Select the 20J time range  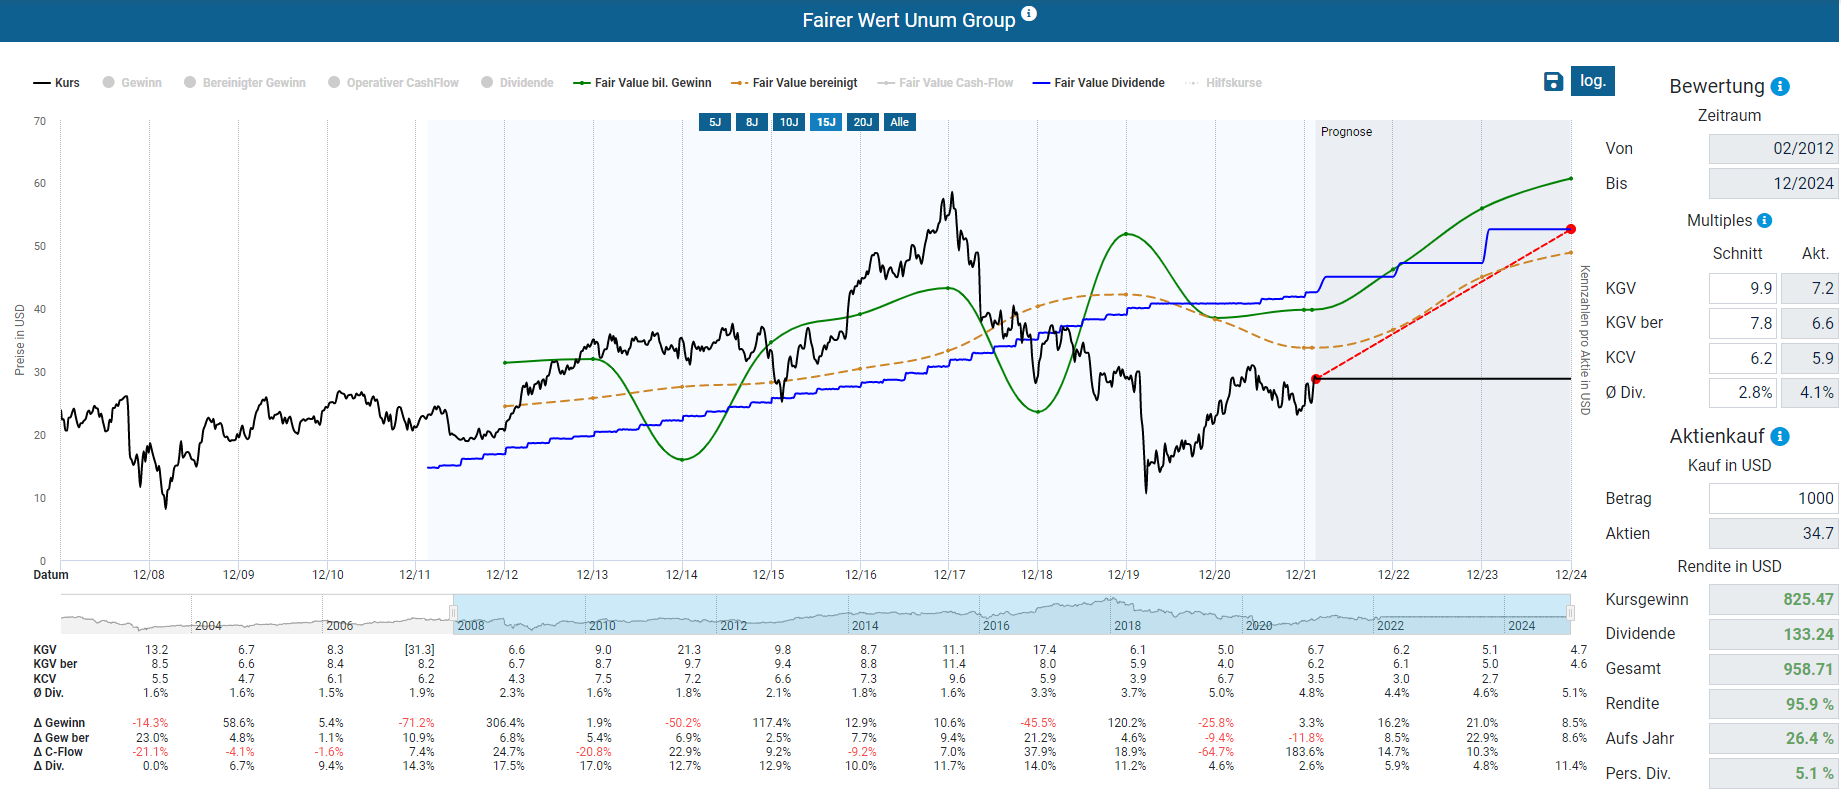863,122
